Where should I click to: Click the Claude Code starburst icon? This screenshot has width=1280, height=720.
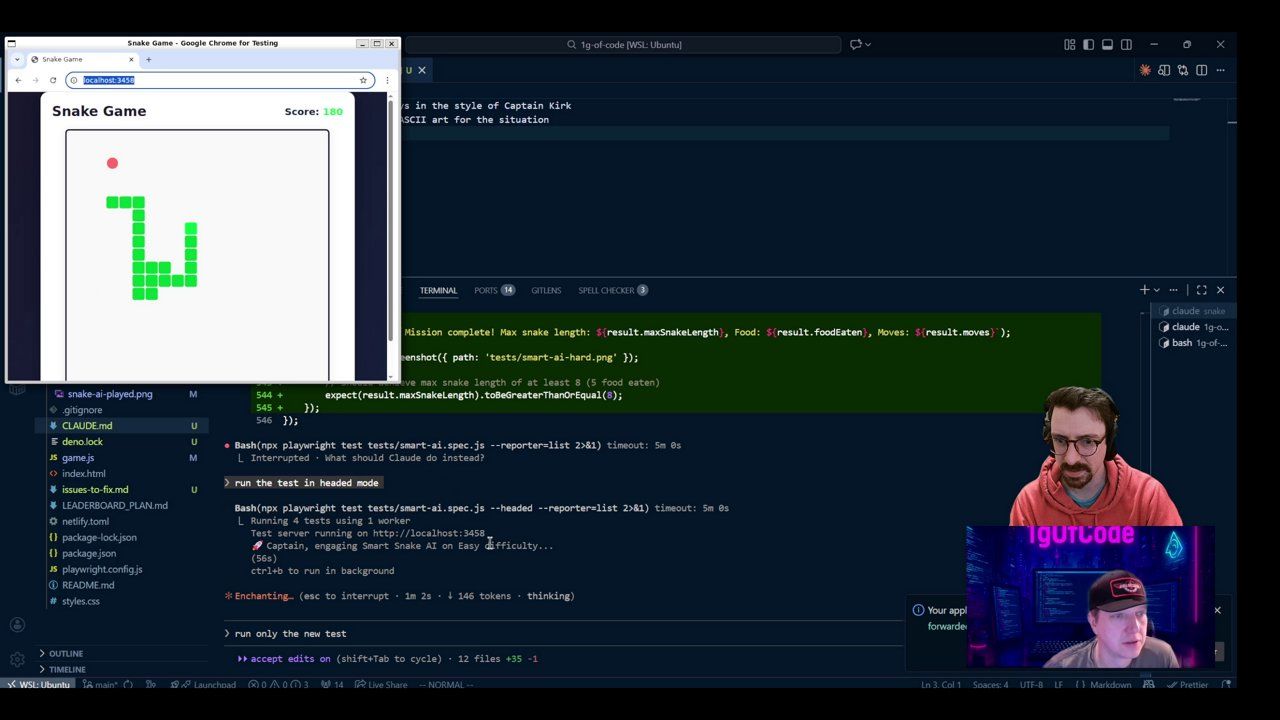click(x=1145, y=70)
